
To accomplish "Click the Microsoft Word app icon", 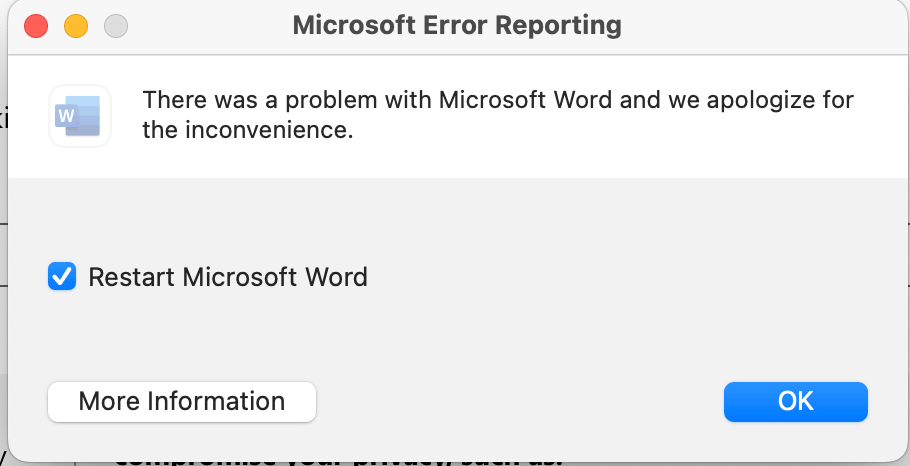I will point(80,115).
